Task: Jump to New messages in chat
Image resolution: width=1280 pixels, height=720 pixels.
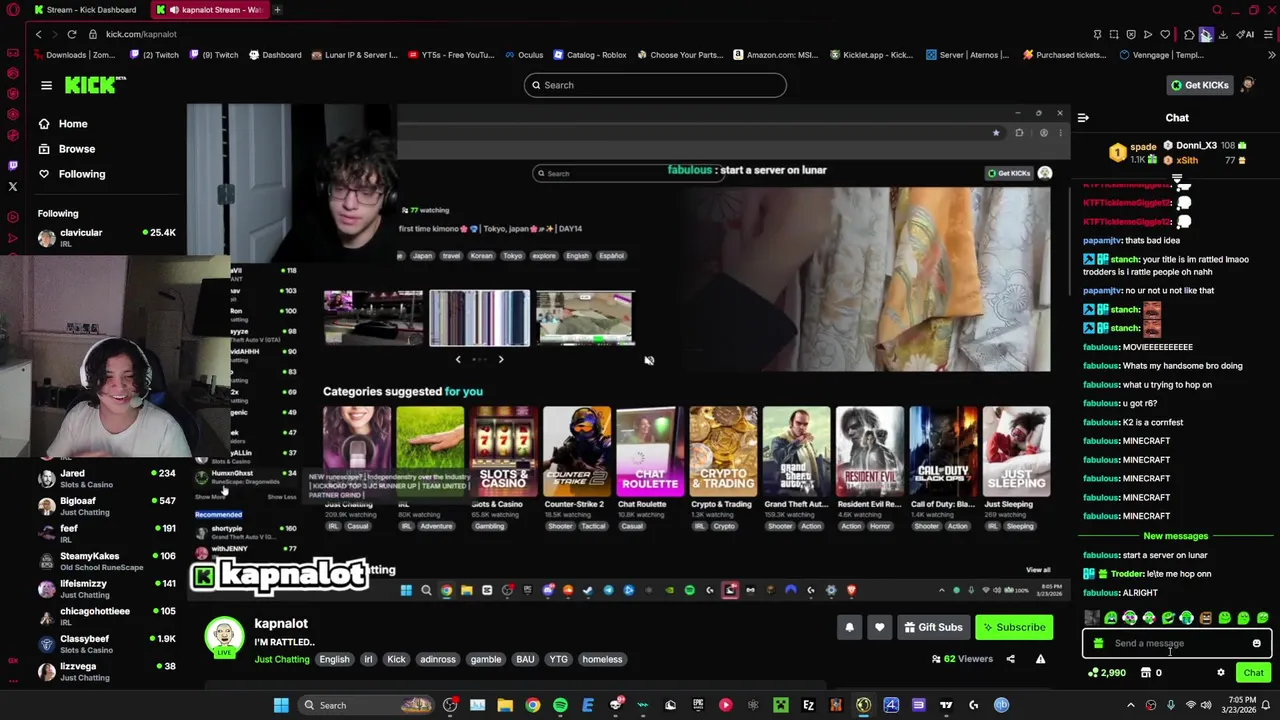Action: coord(1175,536)
